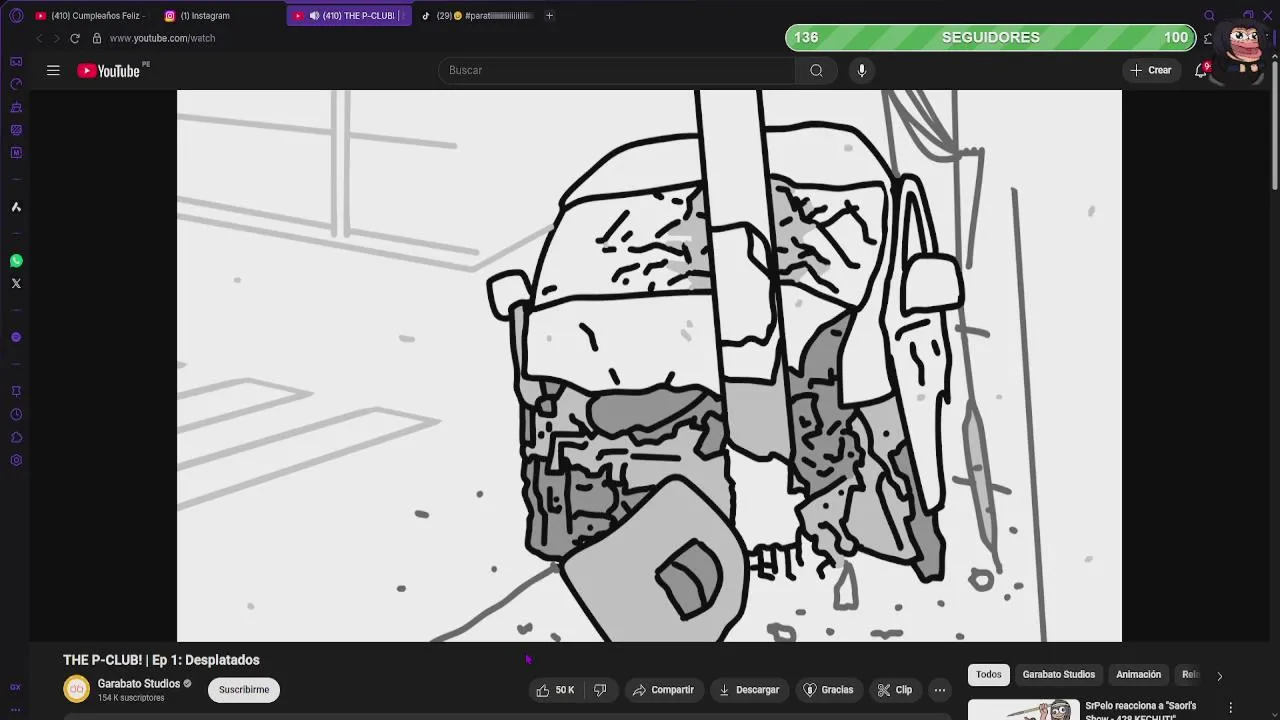This screenshot has height=720, width=1280.
Task: Open WhatsApp in the browser sidebar
Action: (16, 261)
